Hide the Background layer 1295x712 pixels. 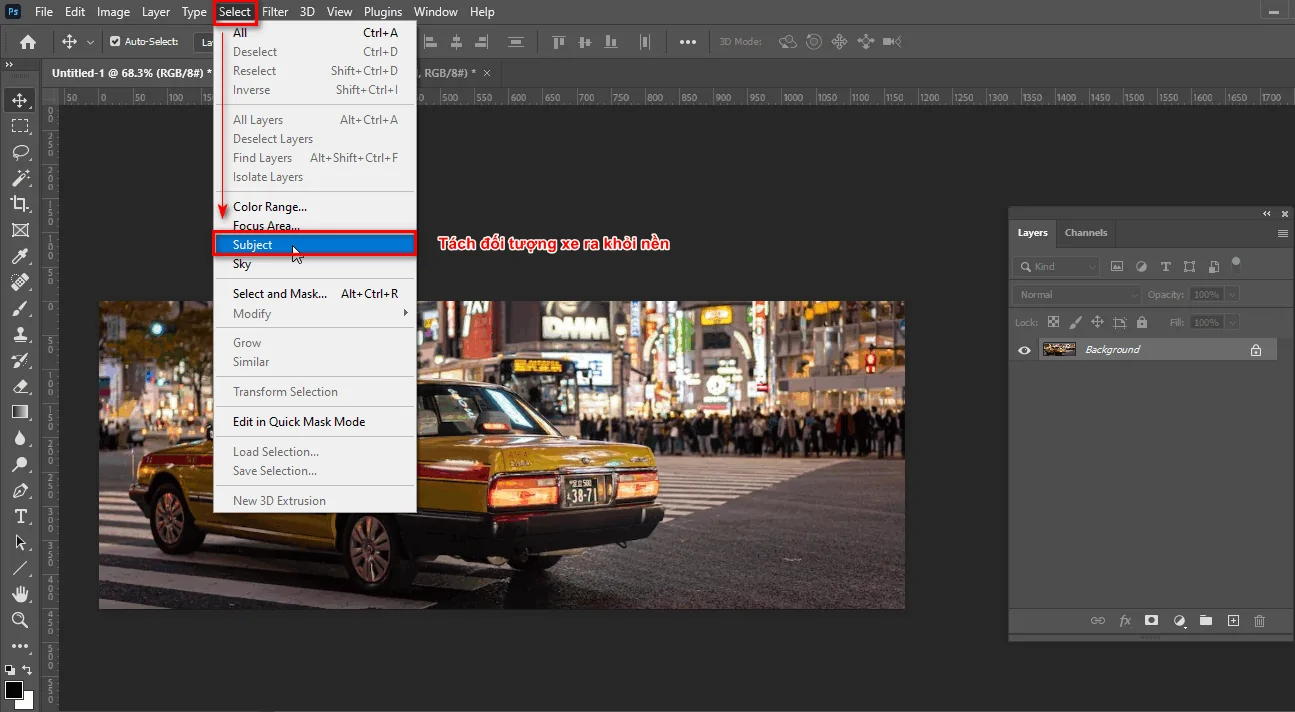(x=1023, y=349)
